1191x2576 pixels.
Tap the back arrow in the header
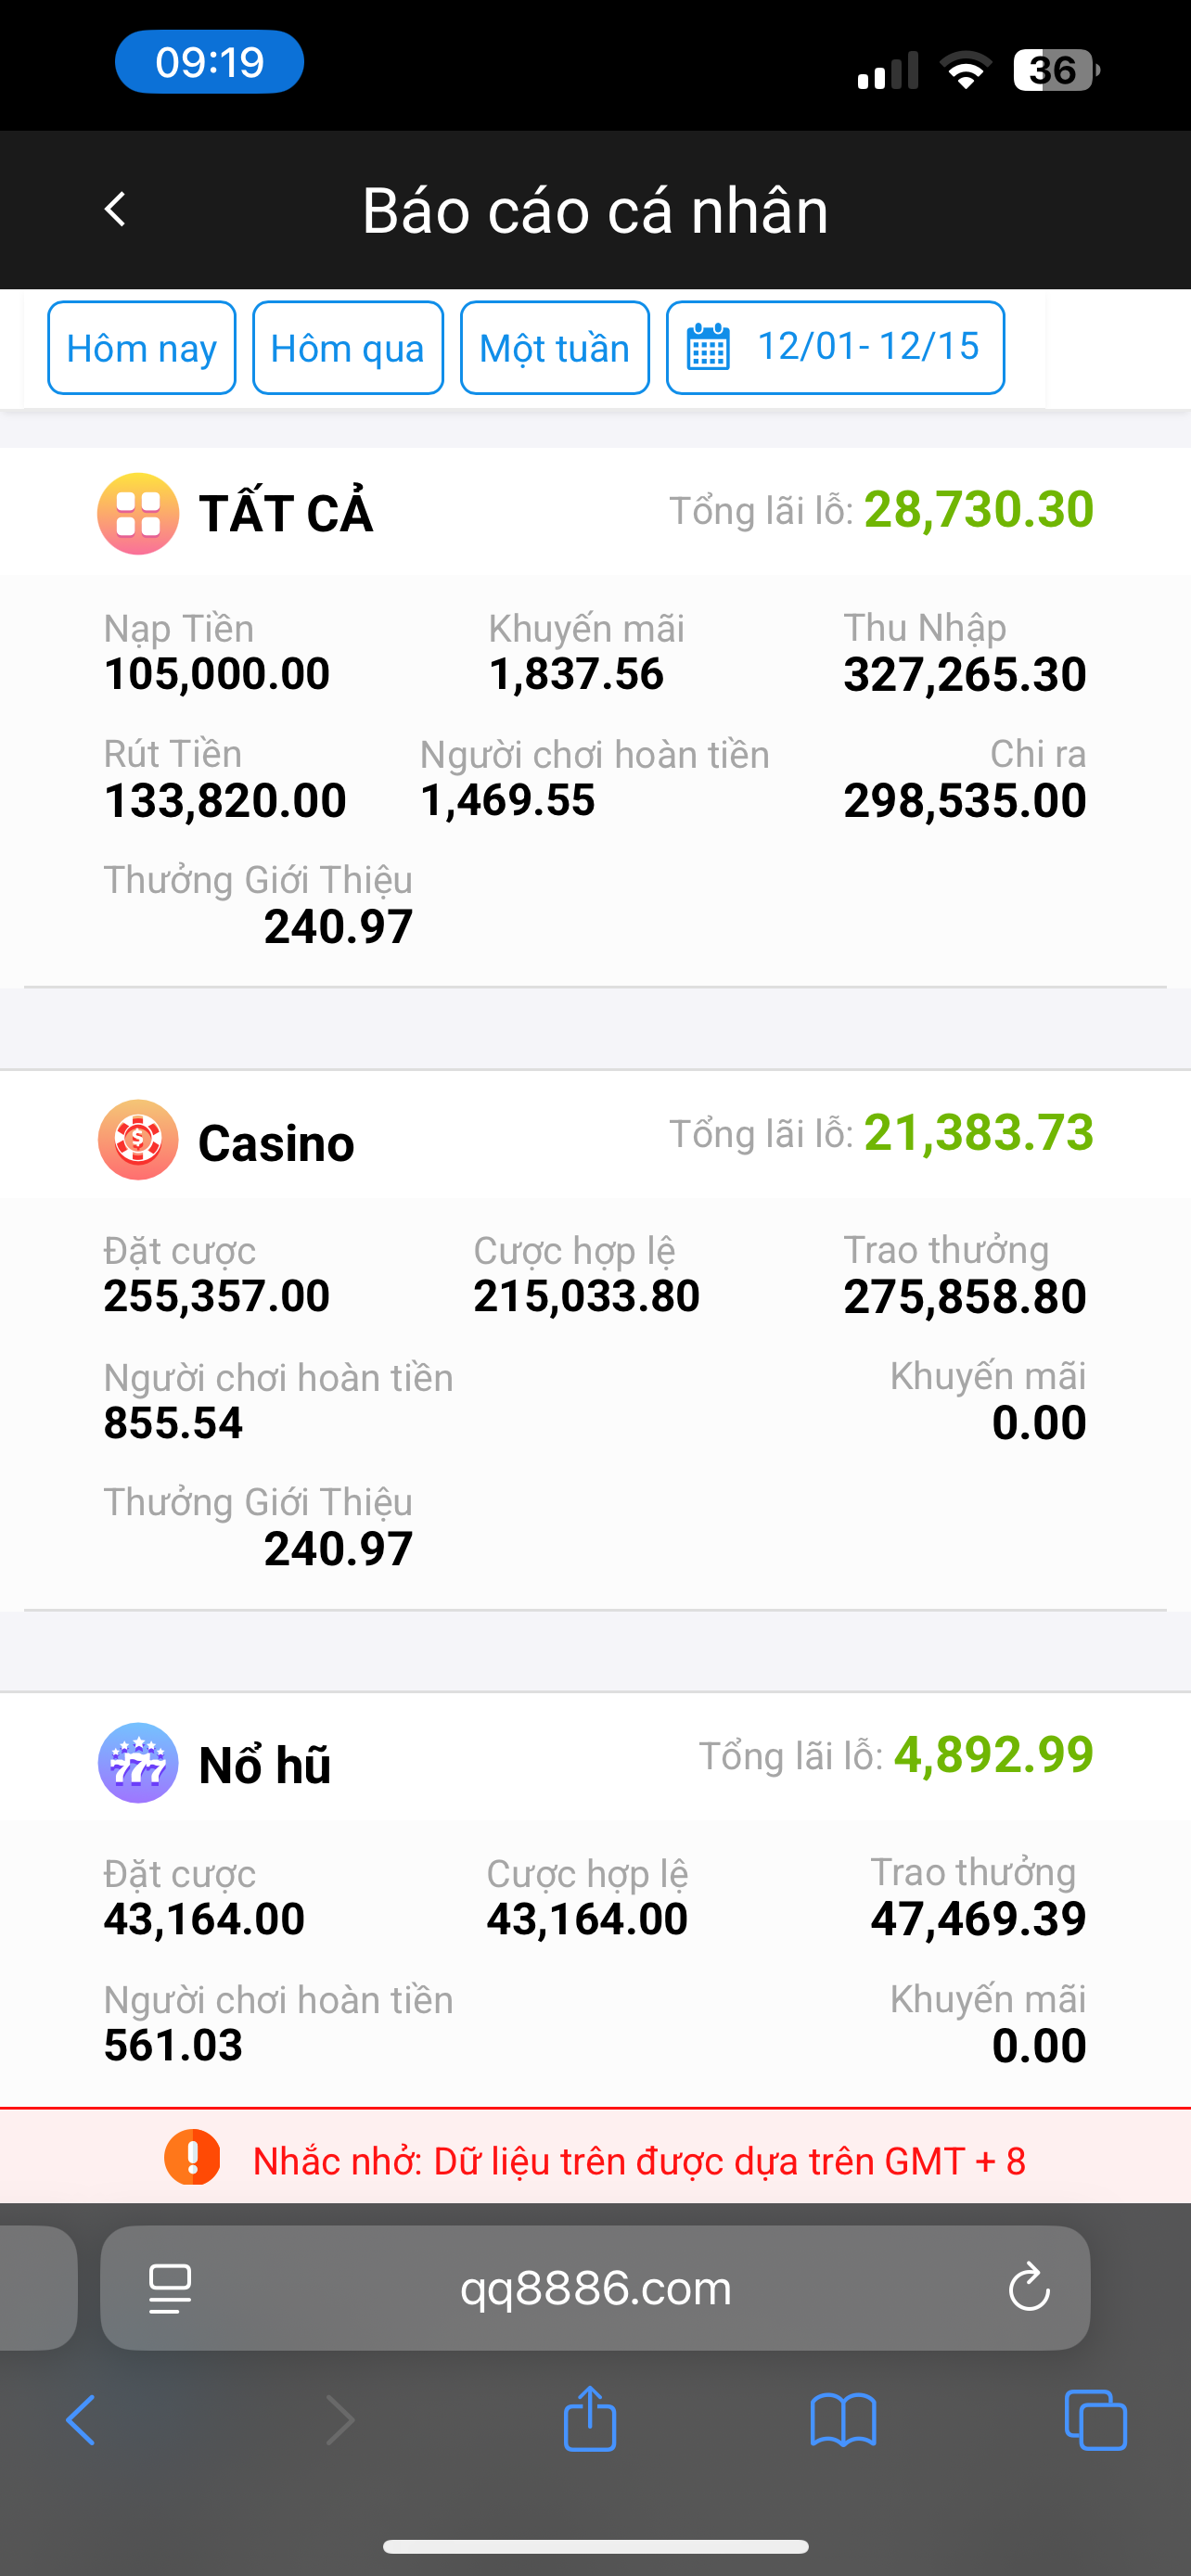coord(116,210)
